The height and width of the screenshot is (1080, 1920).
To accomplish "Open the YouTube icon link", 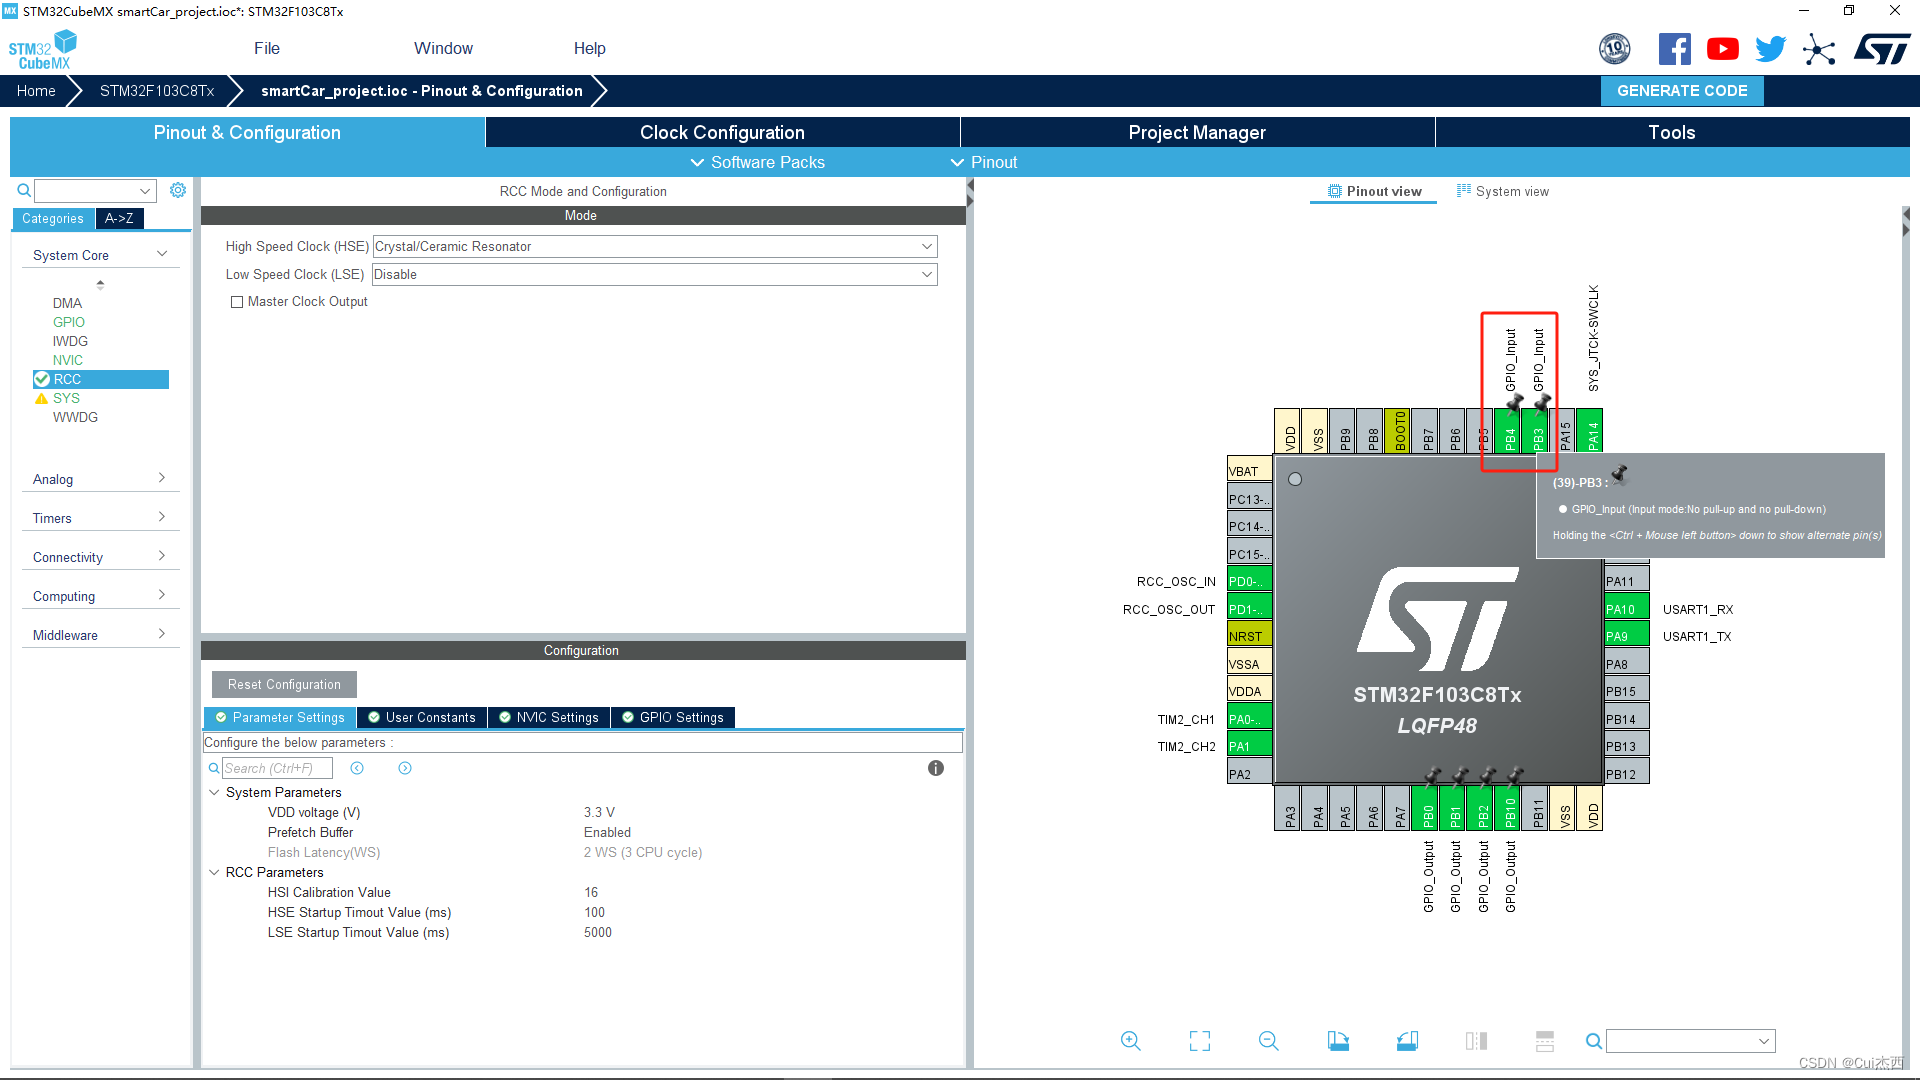I will tap(1722, 49).
